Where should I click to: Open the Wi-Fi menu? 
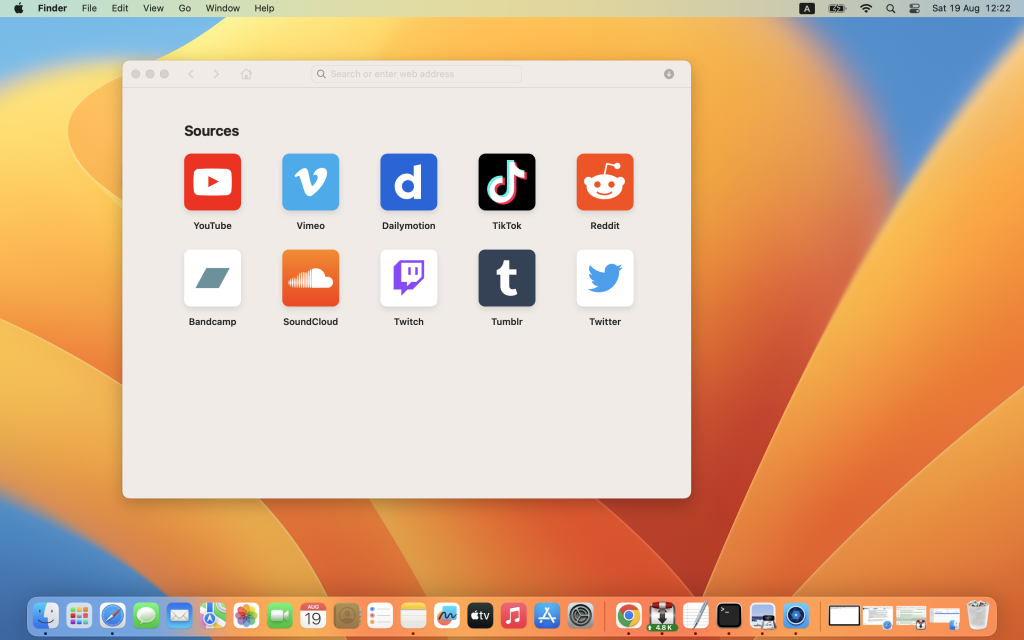coord(866,8)
